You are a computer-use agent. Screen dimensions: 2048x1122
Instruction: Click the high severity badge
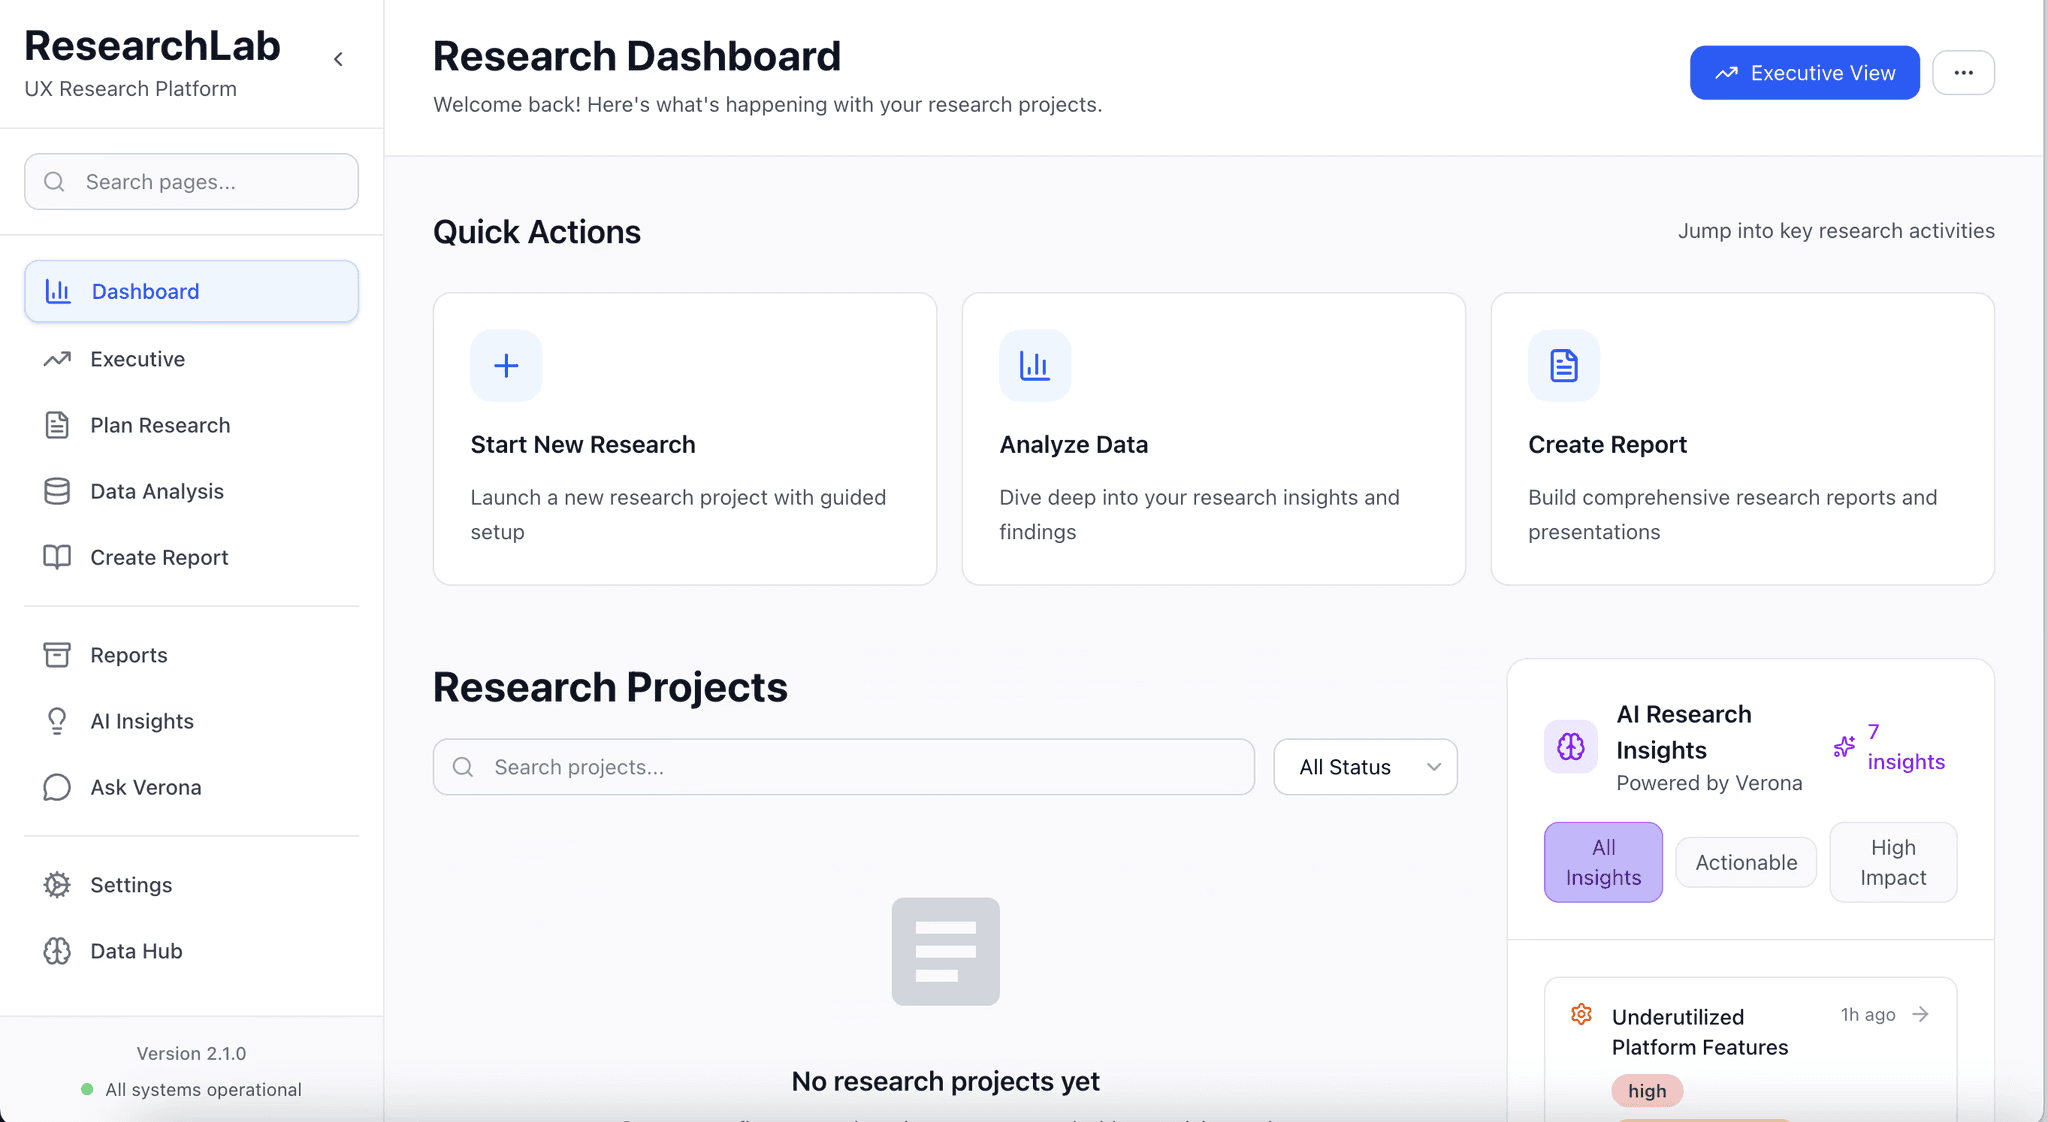tap(1646, 1091)
